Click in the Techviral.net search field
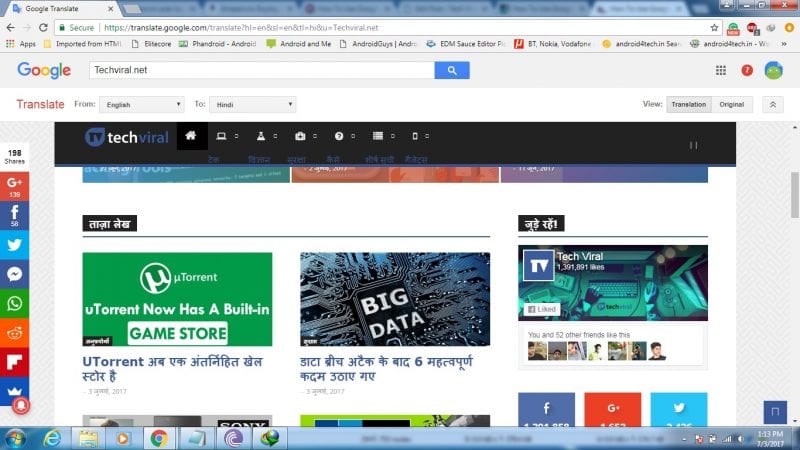The width and height of the screenshot is (800, 450). pyautogui.click(x=262, y=70)
